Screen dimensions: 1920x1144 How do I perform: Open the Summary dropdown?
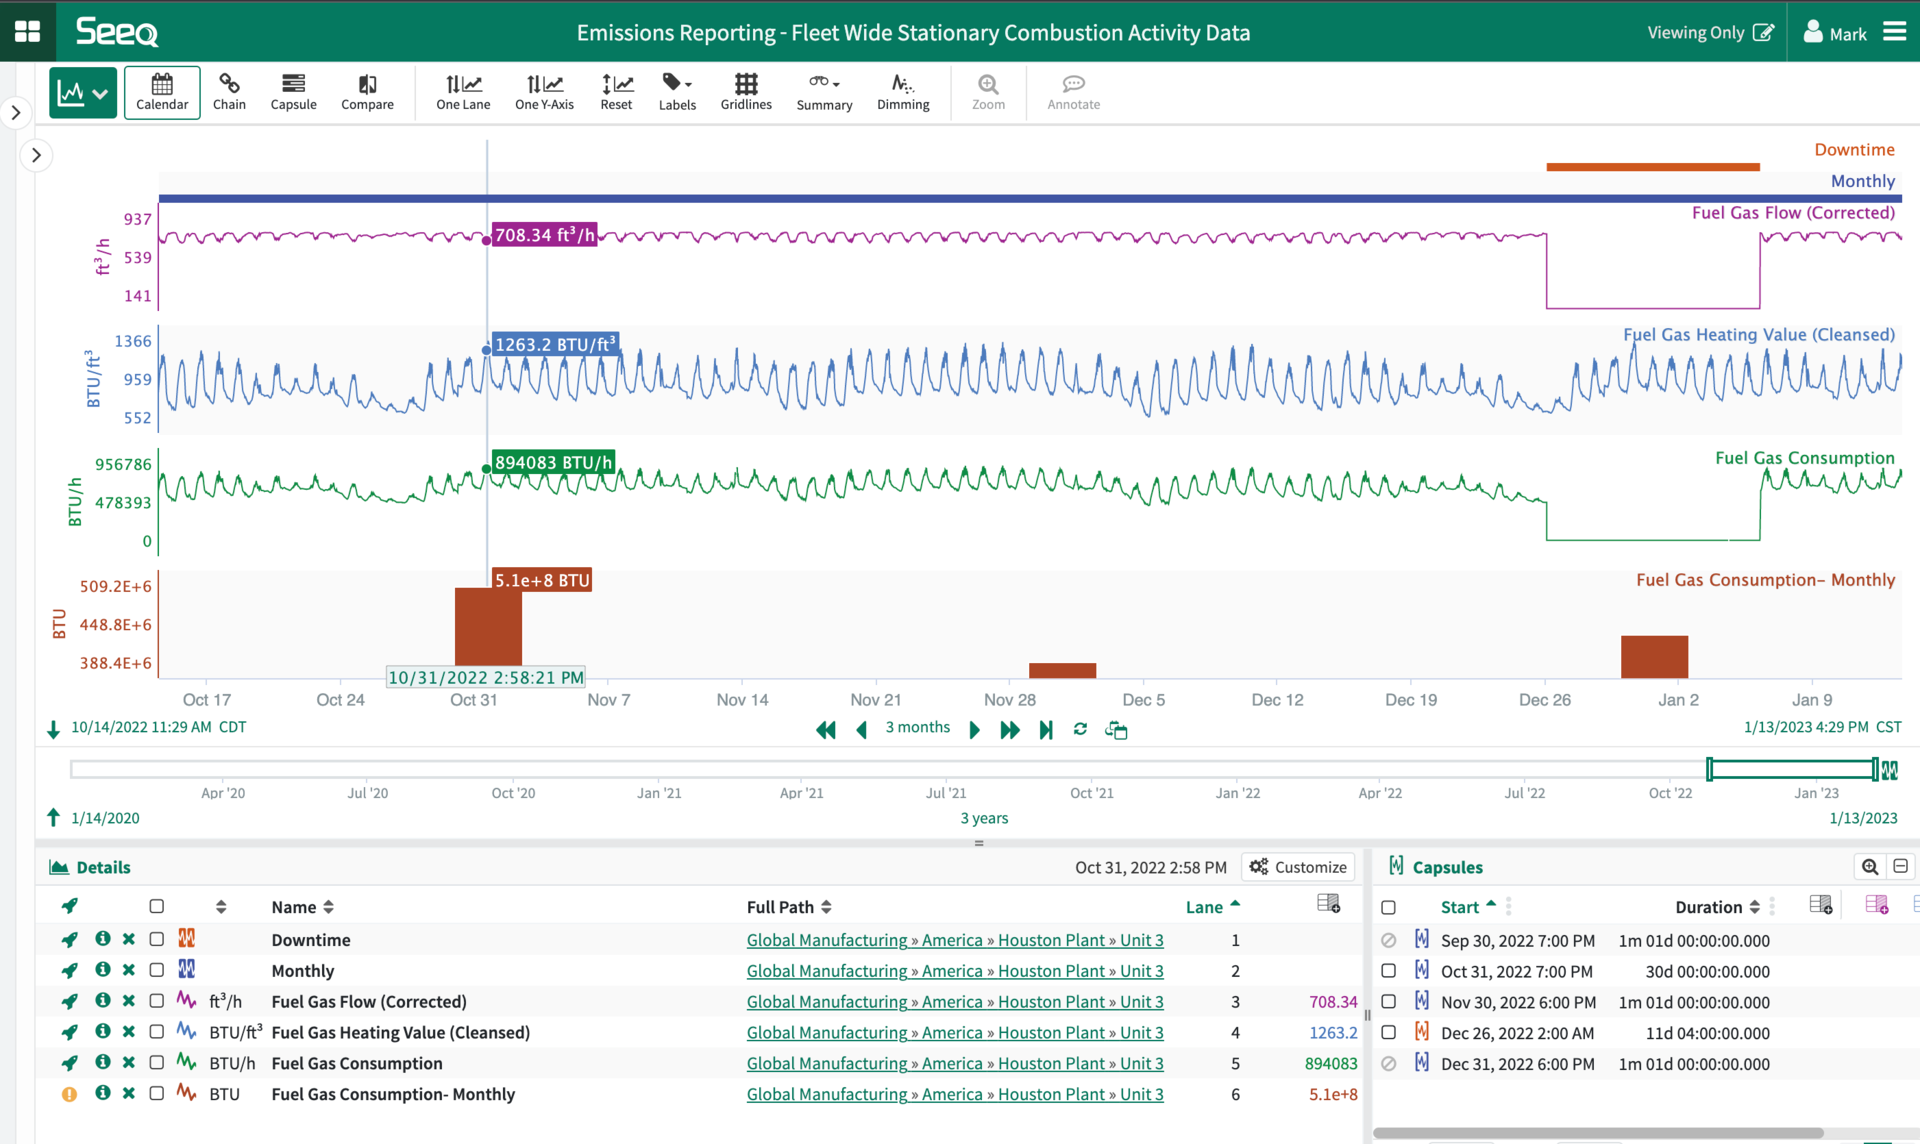point(823,92)
